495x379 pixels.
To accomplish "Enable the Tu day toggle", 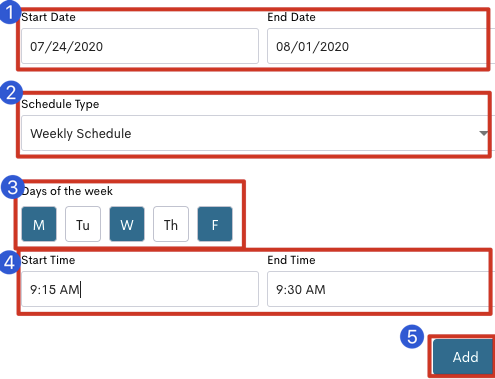I will point(83,224).
